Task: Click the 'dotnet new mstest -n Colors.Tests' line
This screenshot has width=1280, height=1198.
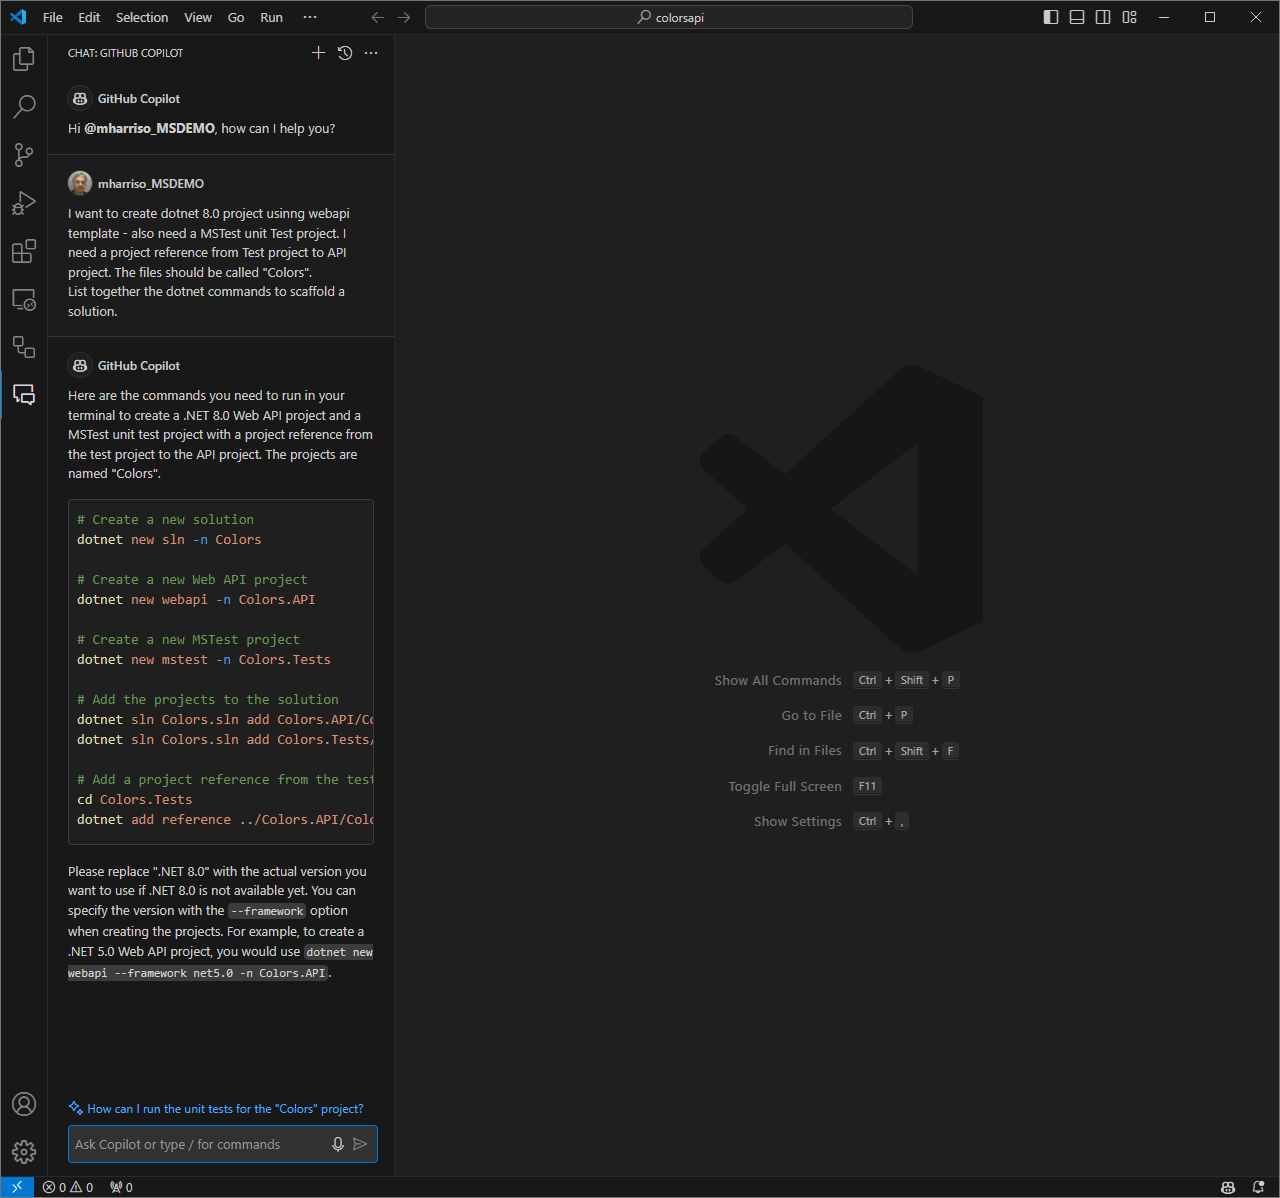Action: point(204,659)
